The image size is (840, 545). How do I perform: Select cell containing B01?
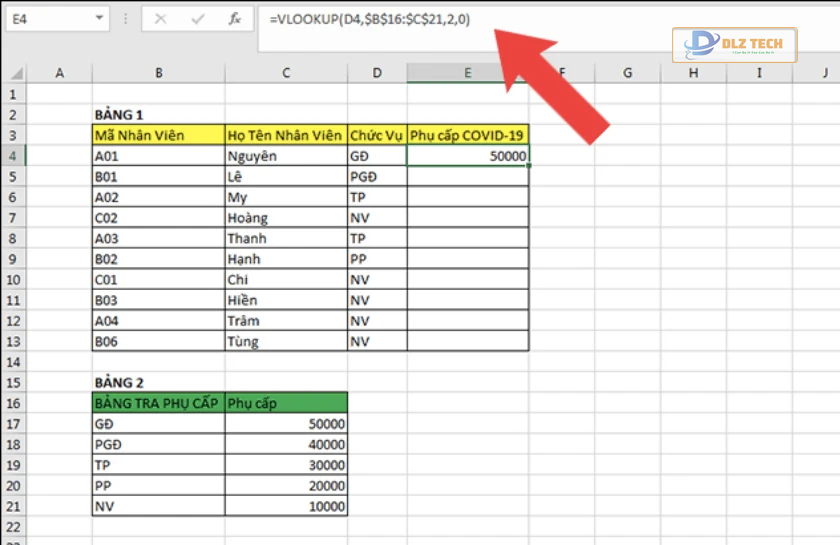[159, 176]
